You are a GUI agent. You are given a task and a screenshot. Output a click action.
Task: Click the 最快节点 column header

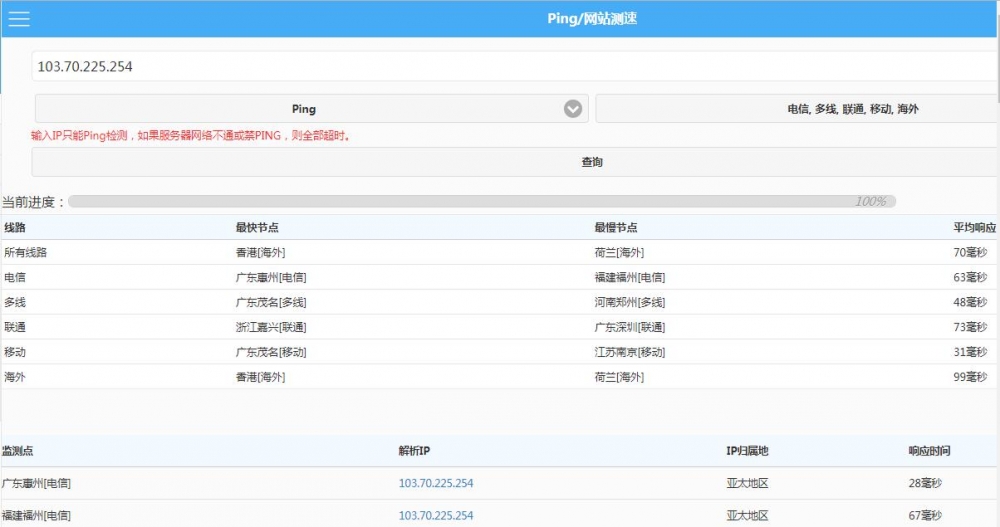(x=257, y=228)
